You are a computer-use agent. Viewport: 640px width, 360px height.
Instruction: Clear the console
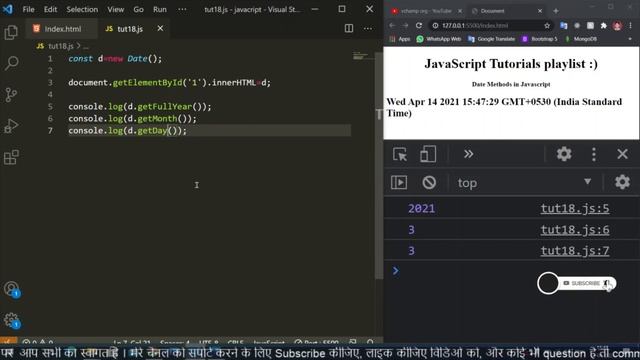pos(429,182)
